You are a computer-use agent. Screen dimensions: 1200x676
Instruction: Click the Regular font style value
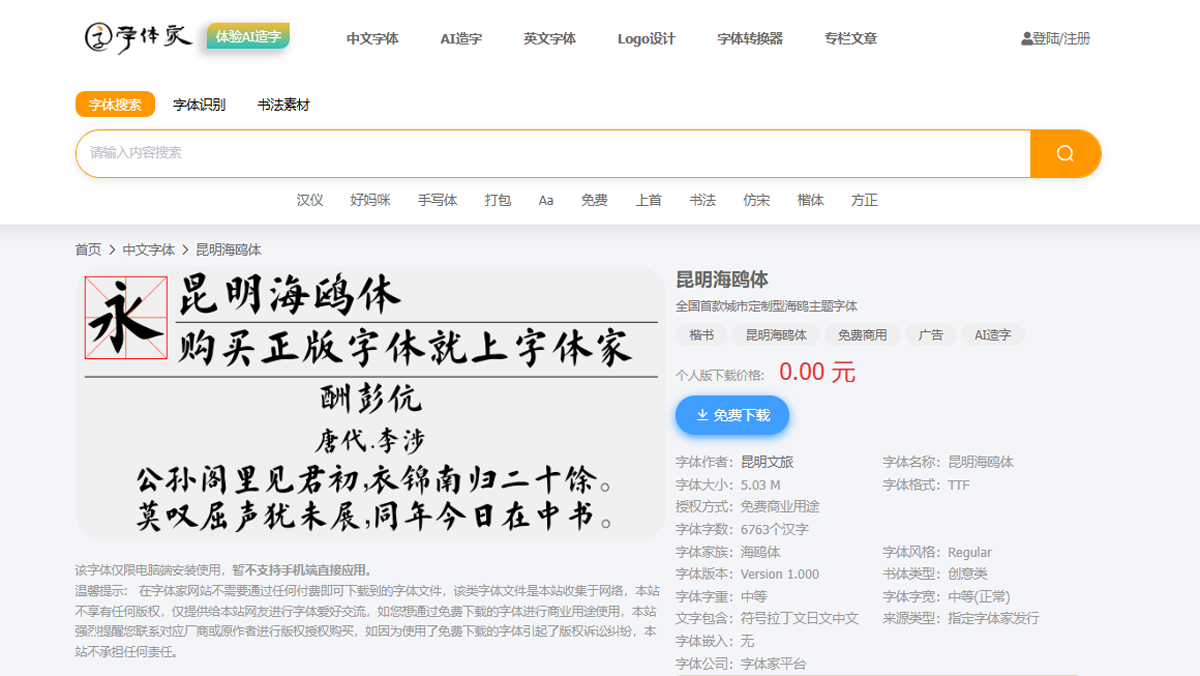point(970,552)
